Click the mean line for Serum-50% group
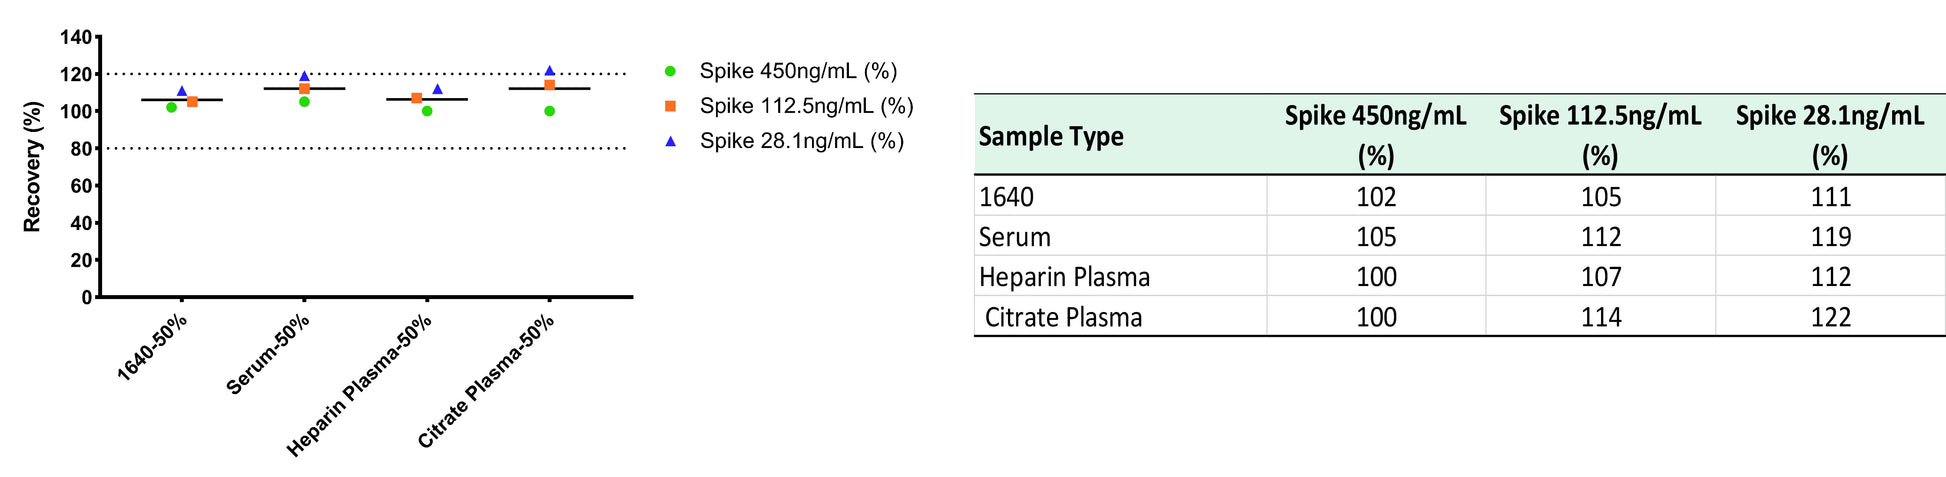Screen dimensions: 1946x477 point(304,89)
